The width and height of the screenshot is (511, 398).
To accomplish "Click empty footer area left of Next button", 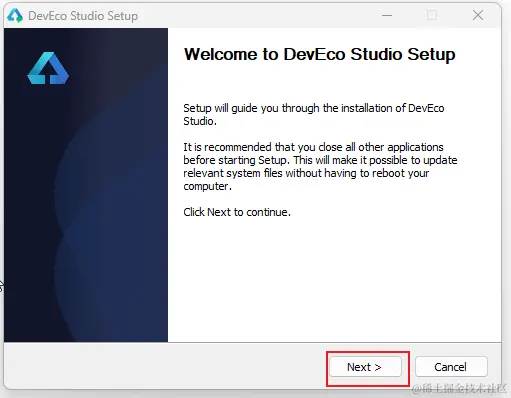I will click(x=163, y=366).
